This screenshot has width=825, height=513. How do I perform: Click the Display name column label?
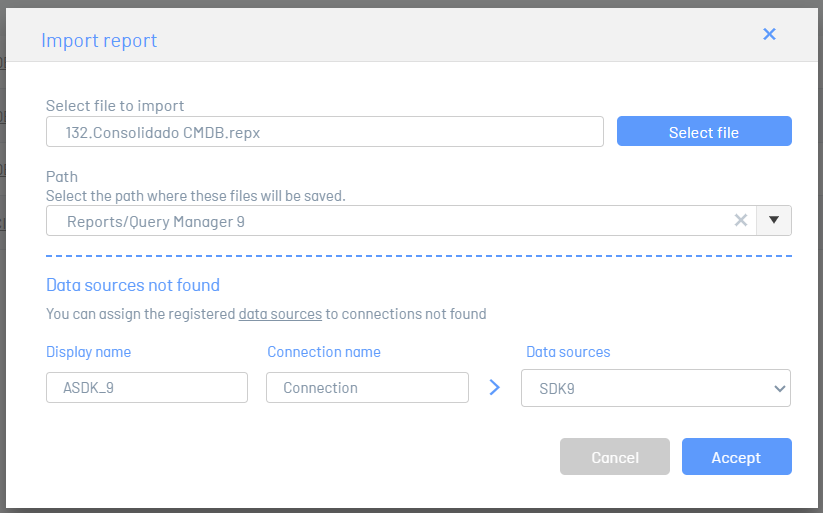[x=88, y=352]
